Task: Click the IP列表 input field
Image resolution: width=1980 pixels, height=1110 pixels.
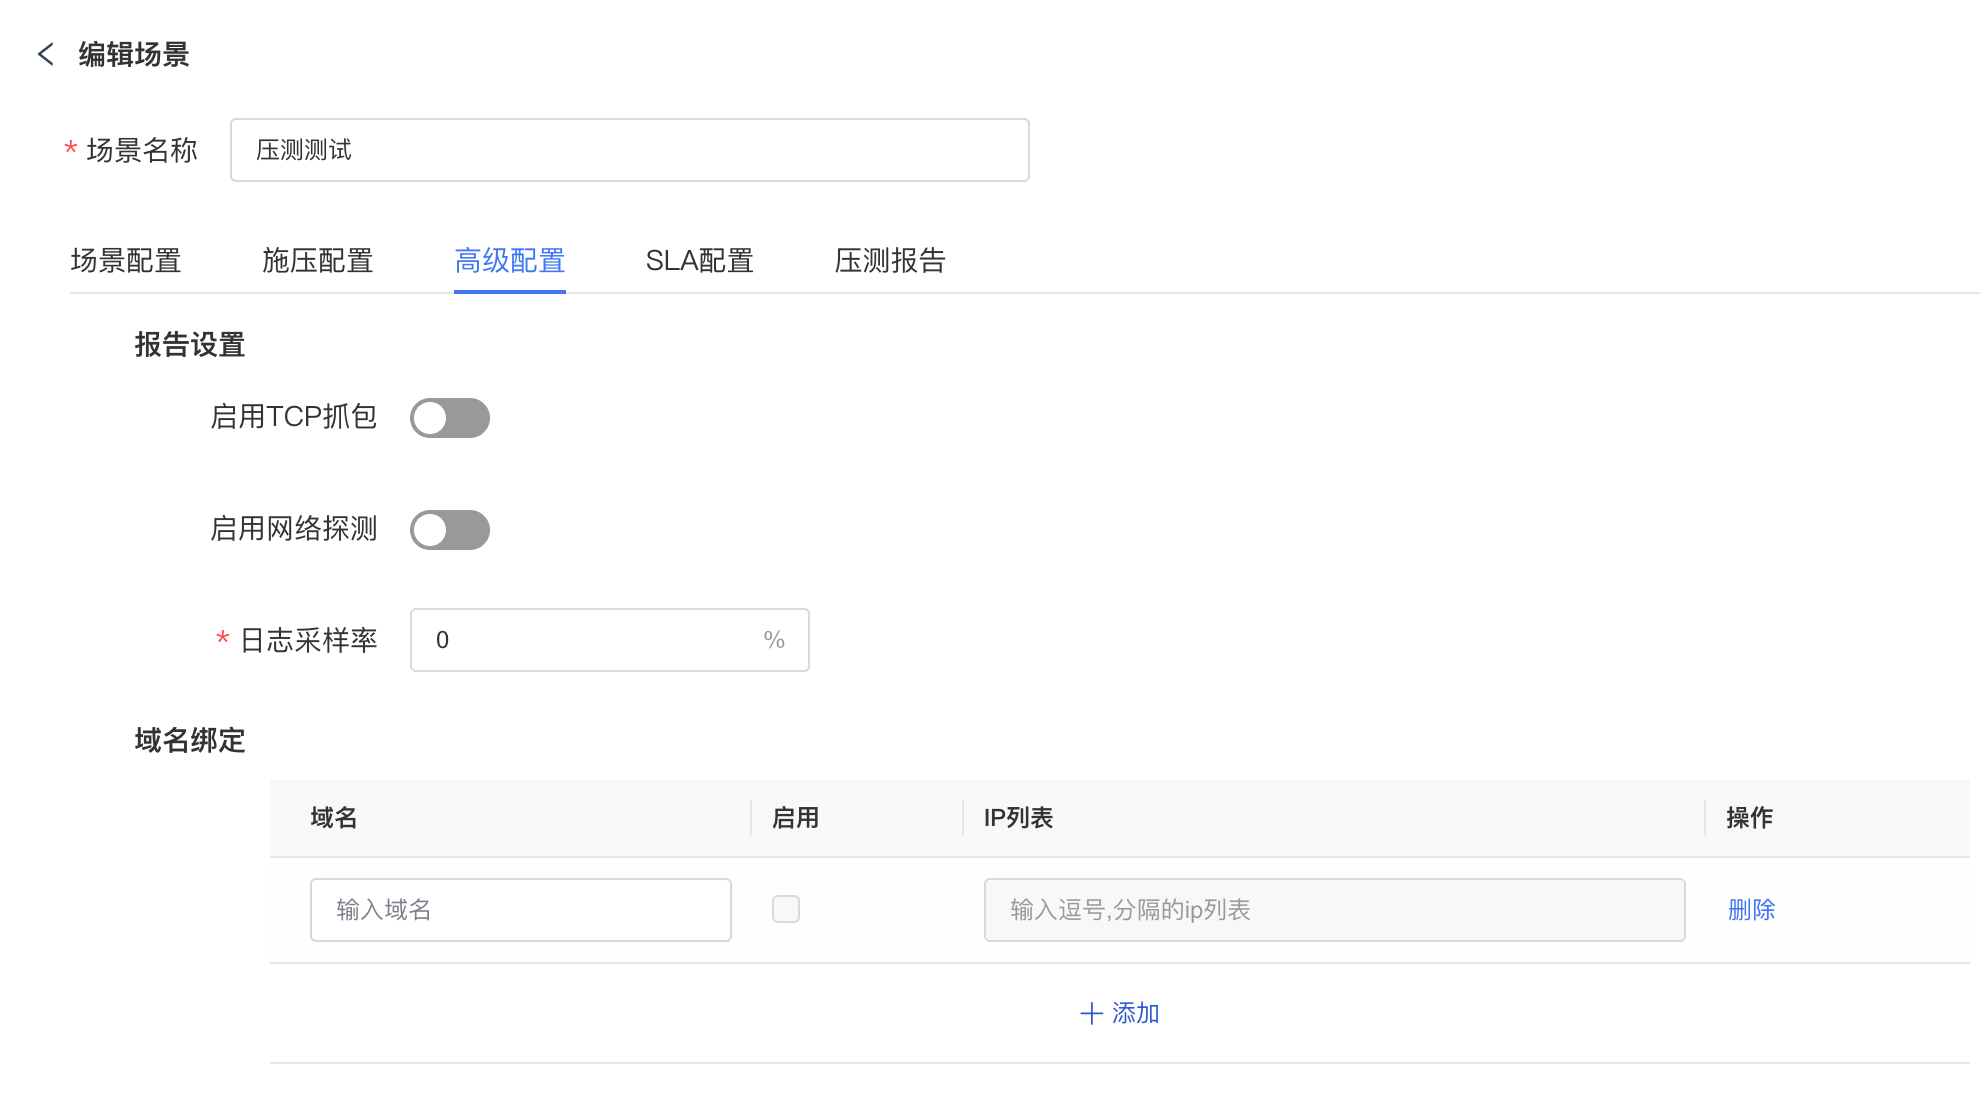Action: (1334, 910)
